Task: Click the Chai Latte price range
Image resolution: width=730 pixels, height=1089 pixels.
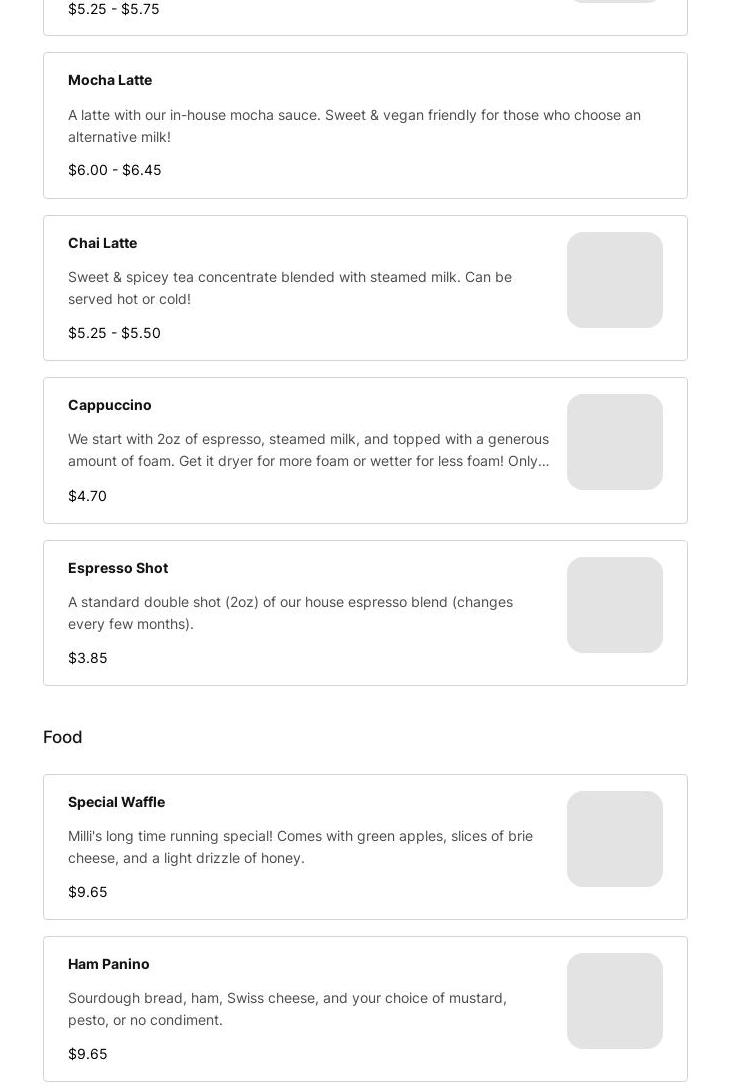Action: point(114,333)
